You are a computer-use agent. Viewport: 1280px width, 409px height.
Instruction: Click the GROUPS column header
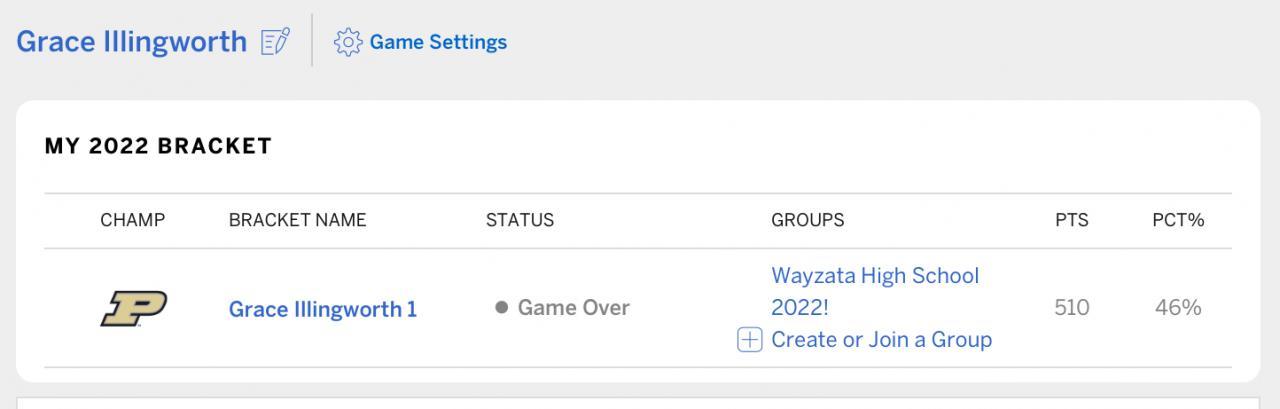click(x=807, y=220)
